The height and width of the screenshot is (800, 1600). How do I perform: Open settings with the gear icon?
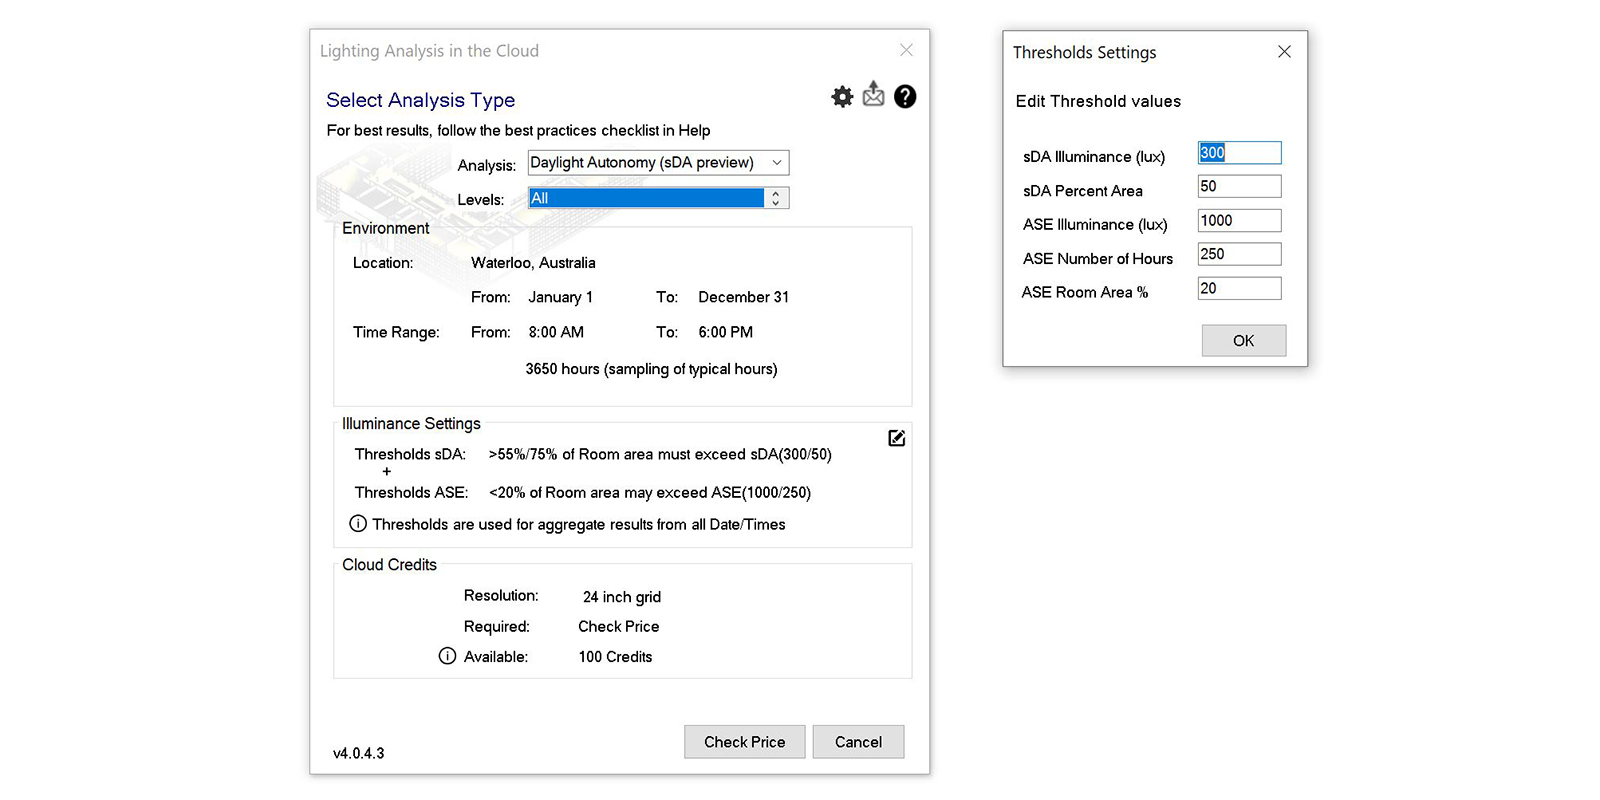(x=842, y=96)
